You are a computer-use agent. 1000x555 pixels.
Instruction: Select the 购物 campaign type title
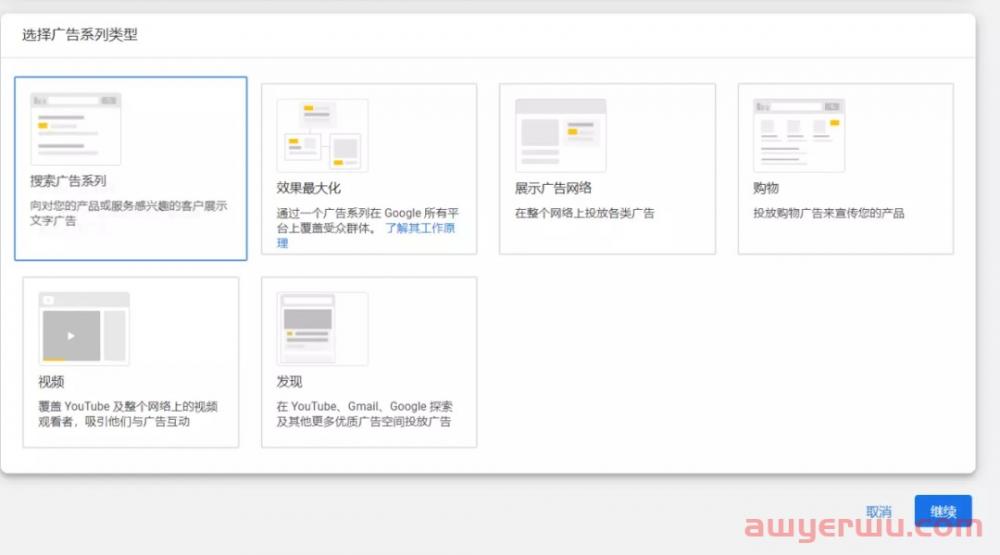pyautogui.click(x=766, y=188)
